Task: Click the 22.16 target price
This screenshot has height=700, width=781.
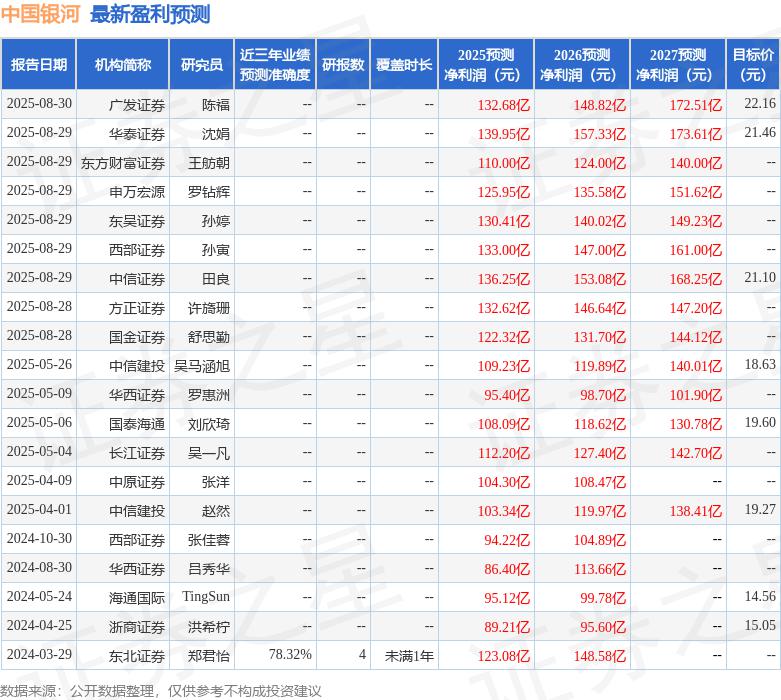Action: pyautogui.click(x=760, y=103)
